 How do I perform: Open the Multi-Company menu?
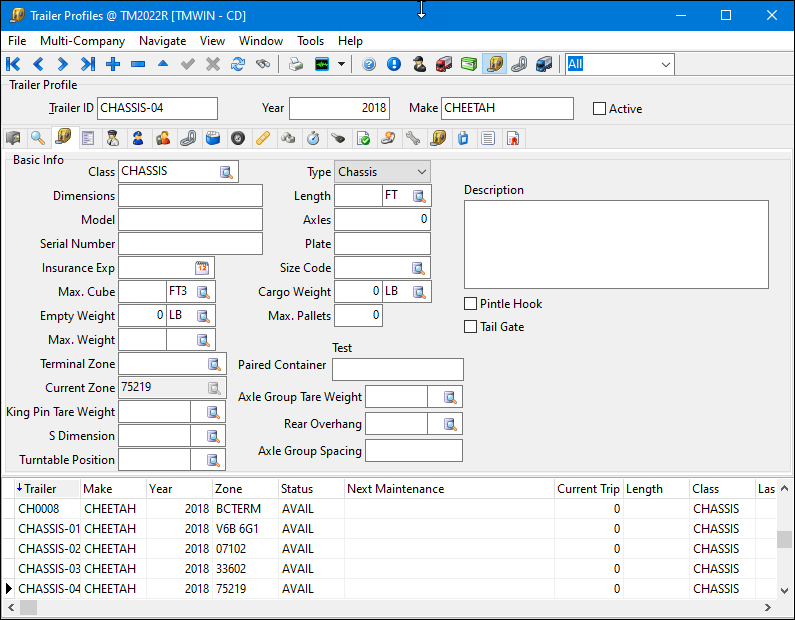82,41
